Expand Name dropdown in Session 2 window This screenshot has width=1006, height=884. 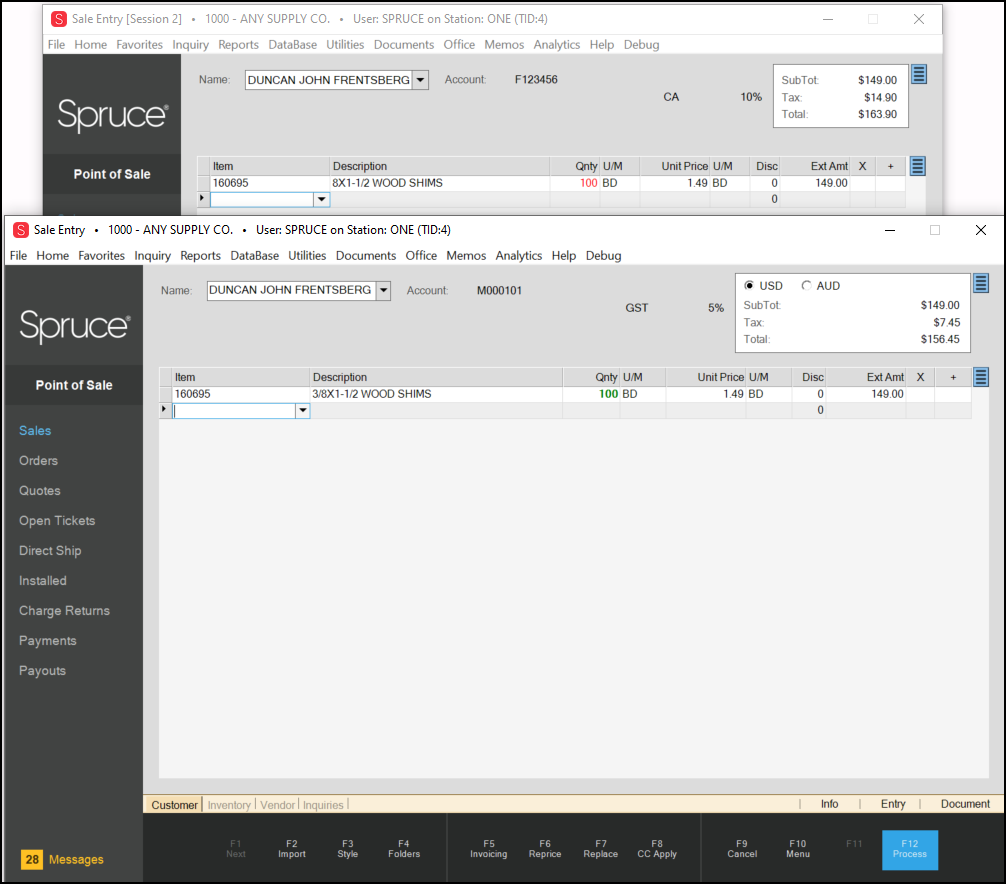tap(420, 80)
